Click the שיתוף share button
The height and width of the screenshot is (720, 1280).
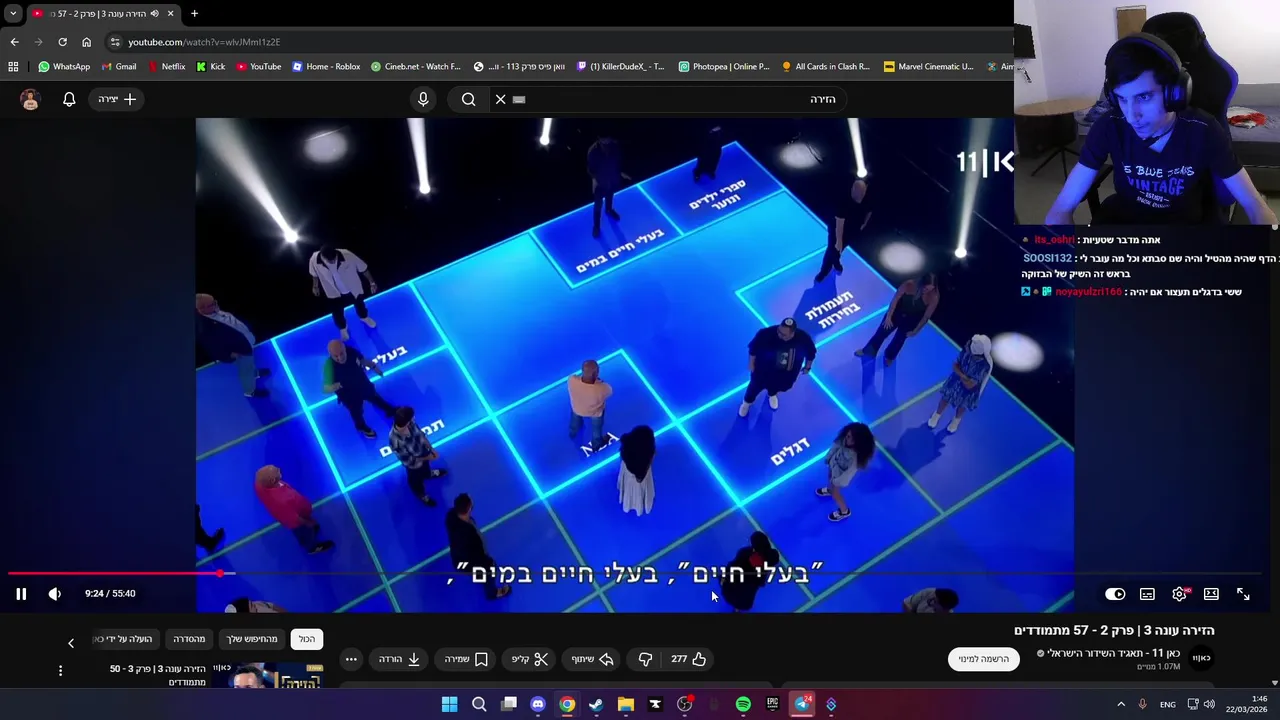click(592, 659)
